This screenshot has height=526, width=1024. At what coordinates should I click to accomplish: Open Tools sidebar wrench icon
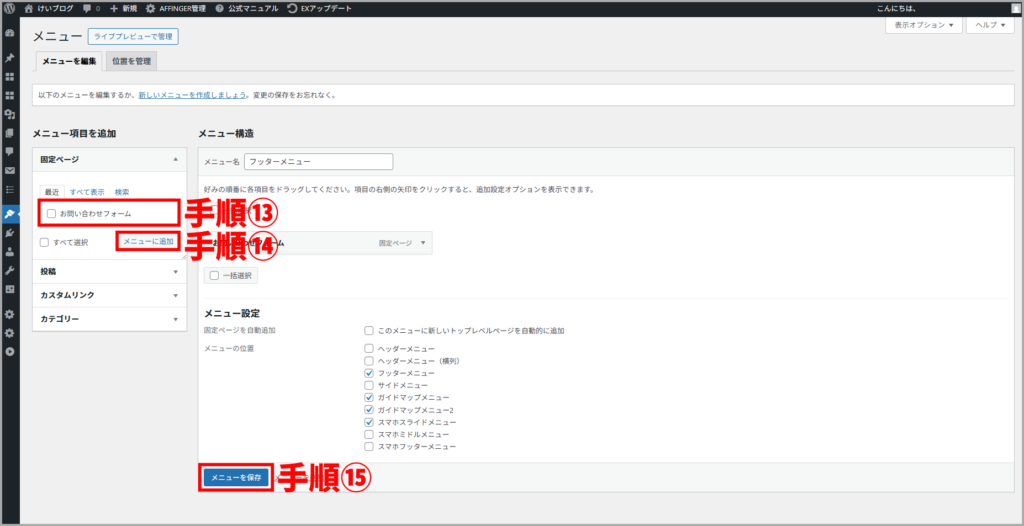click(10, 271)
